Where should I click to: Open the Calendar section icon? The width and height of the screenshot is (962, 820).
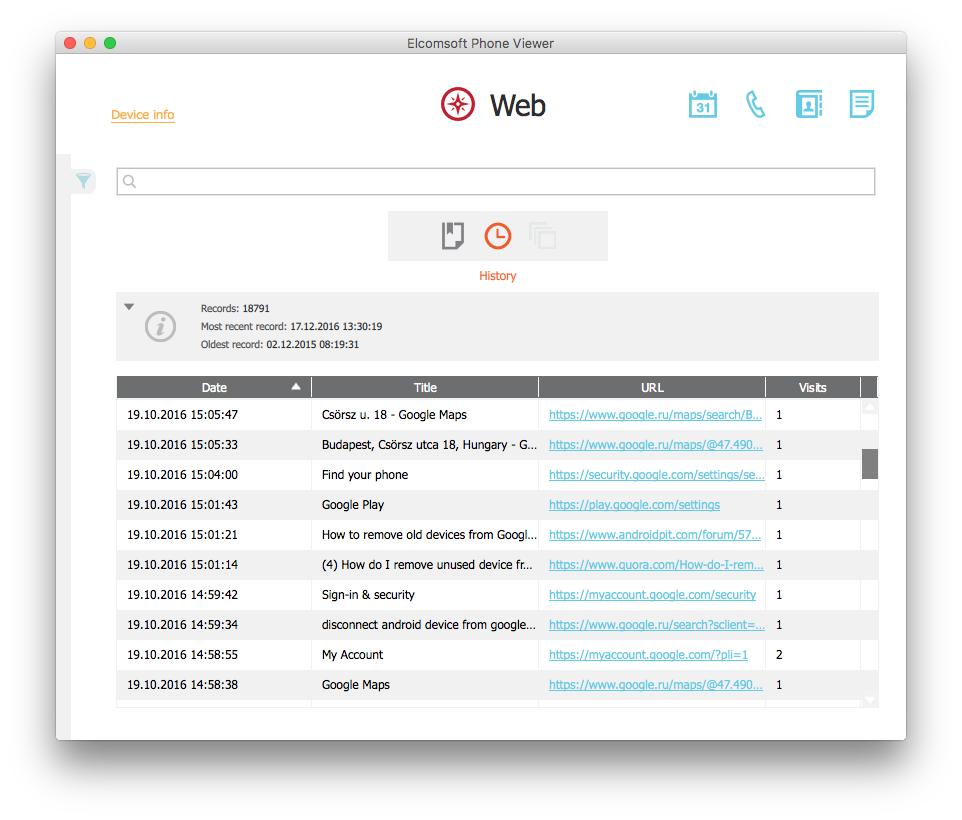(x=702, y=104)
